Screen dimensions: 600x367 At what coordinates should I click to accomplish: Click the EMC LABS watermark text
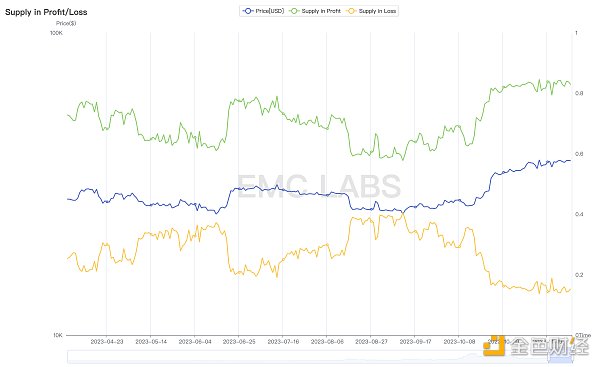(x=318, y=186)
